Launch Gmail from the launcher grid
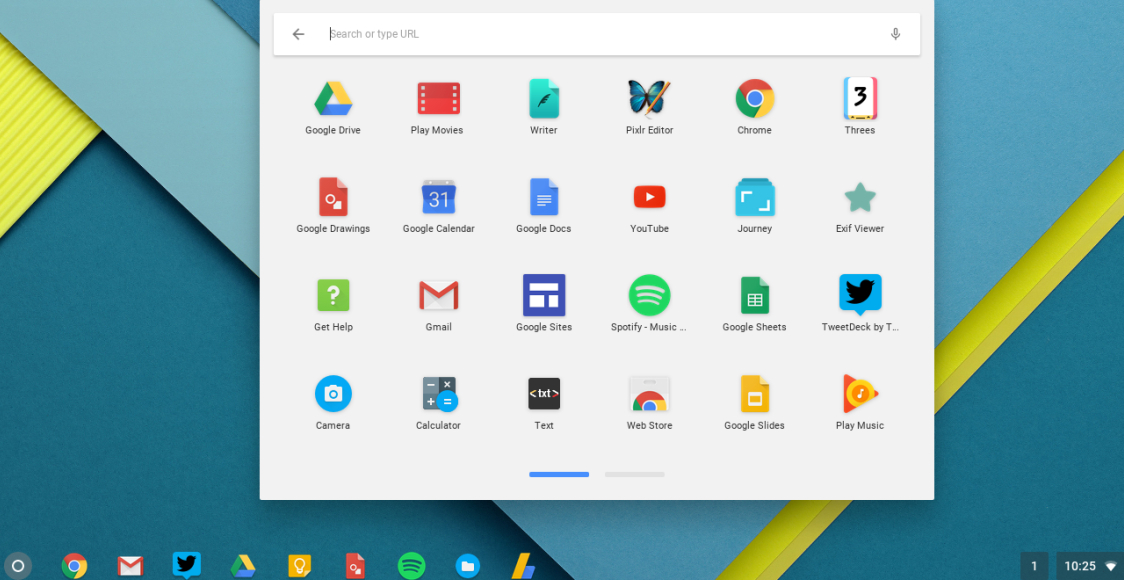 (x=438, y=295)
